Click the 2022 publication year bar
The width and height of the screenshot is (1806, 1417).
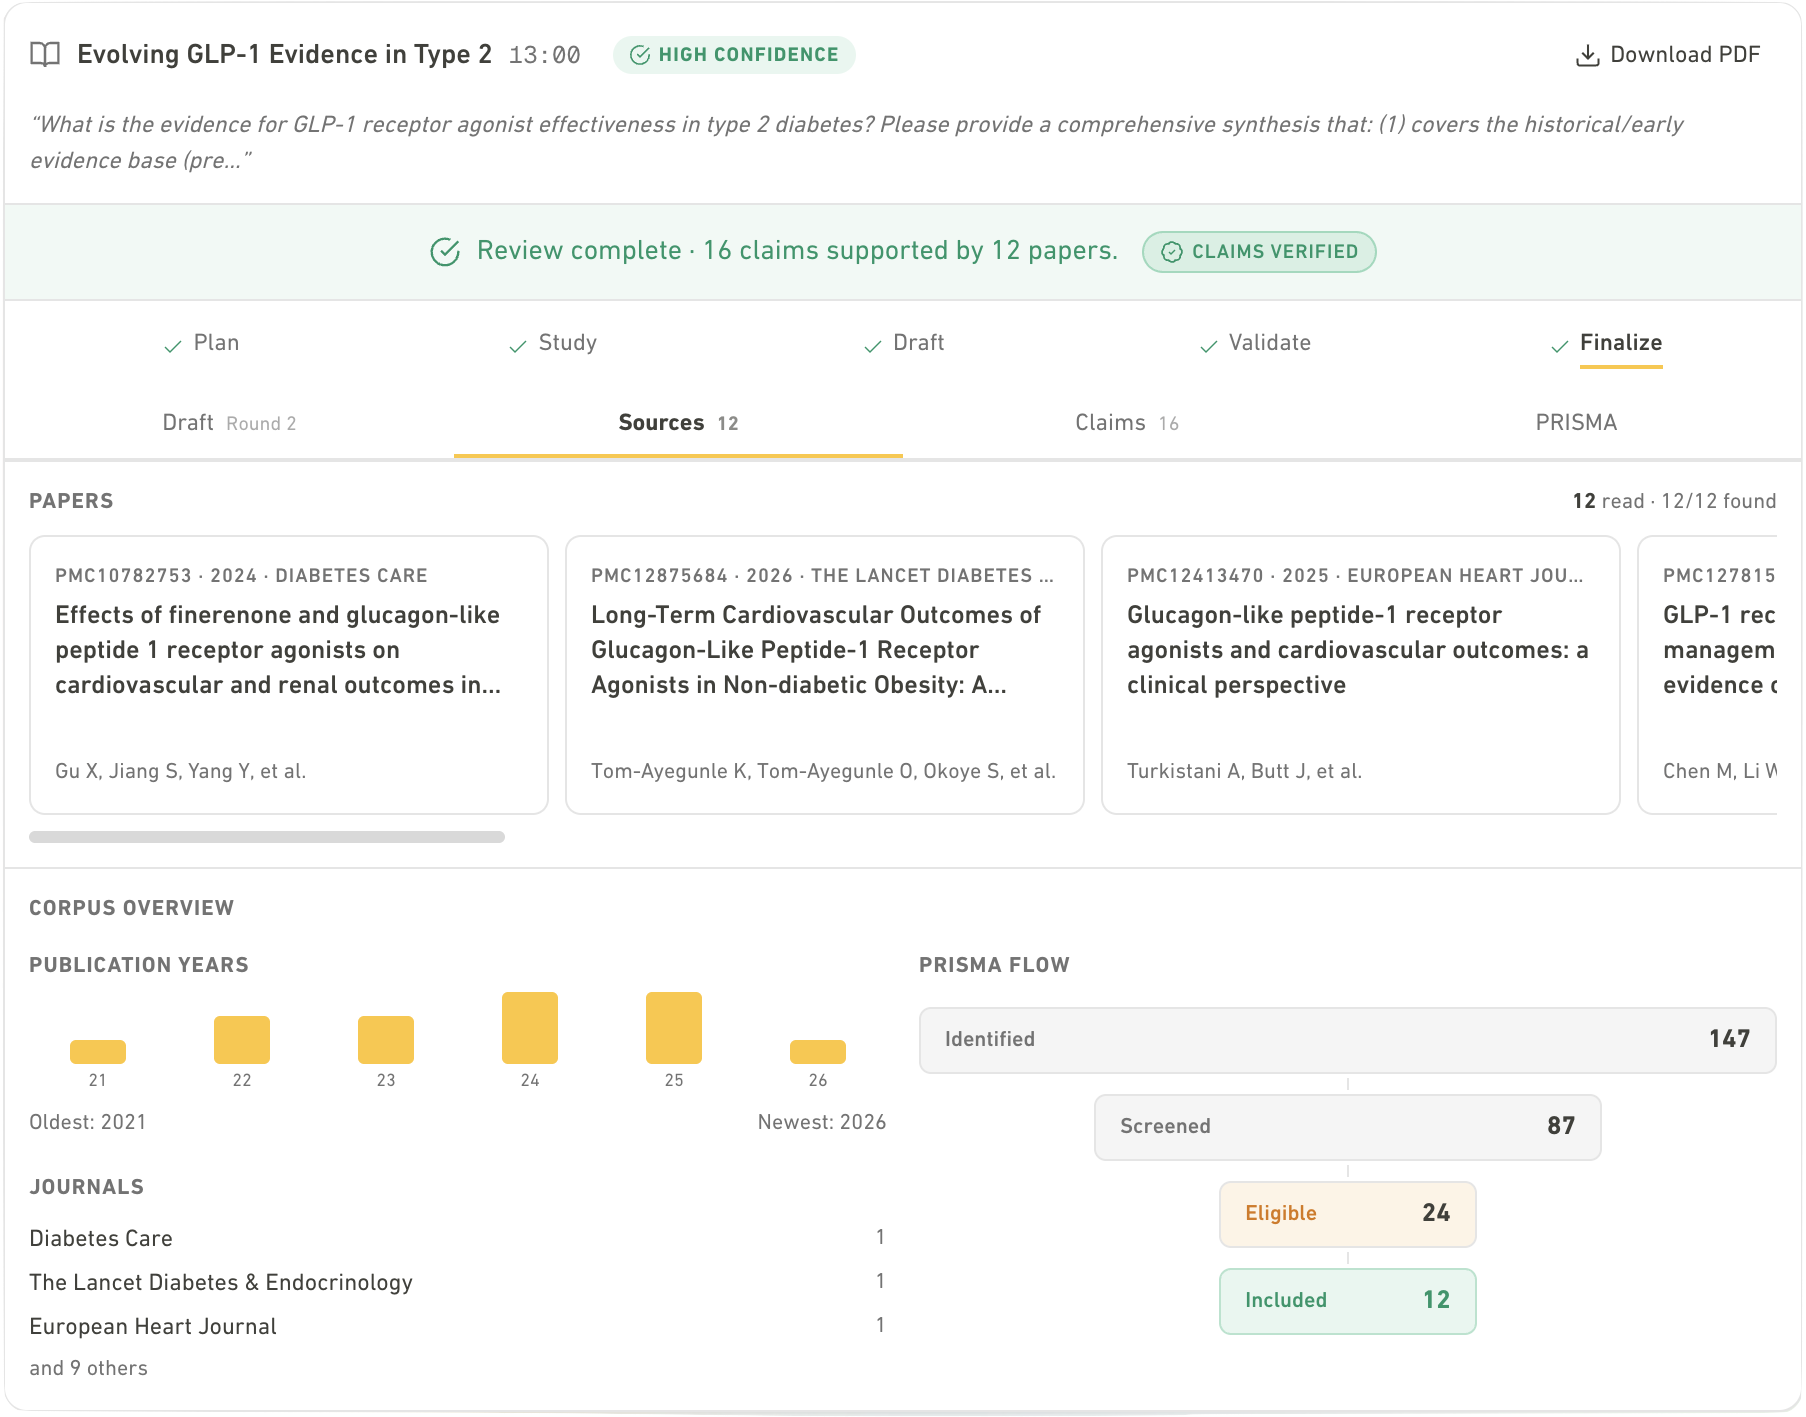(x=242, y=1040)
